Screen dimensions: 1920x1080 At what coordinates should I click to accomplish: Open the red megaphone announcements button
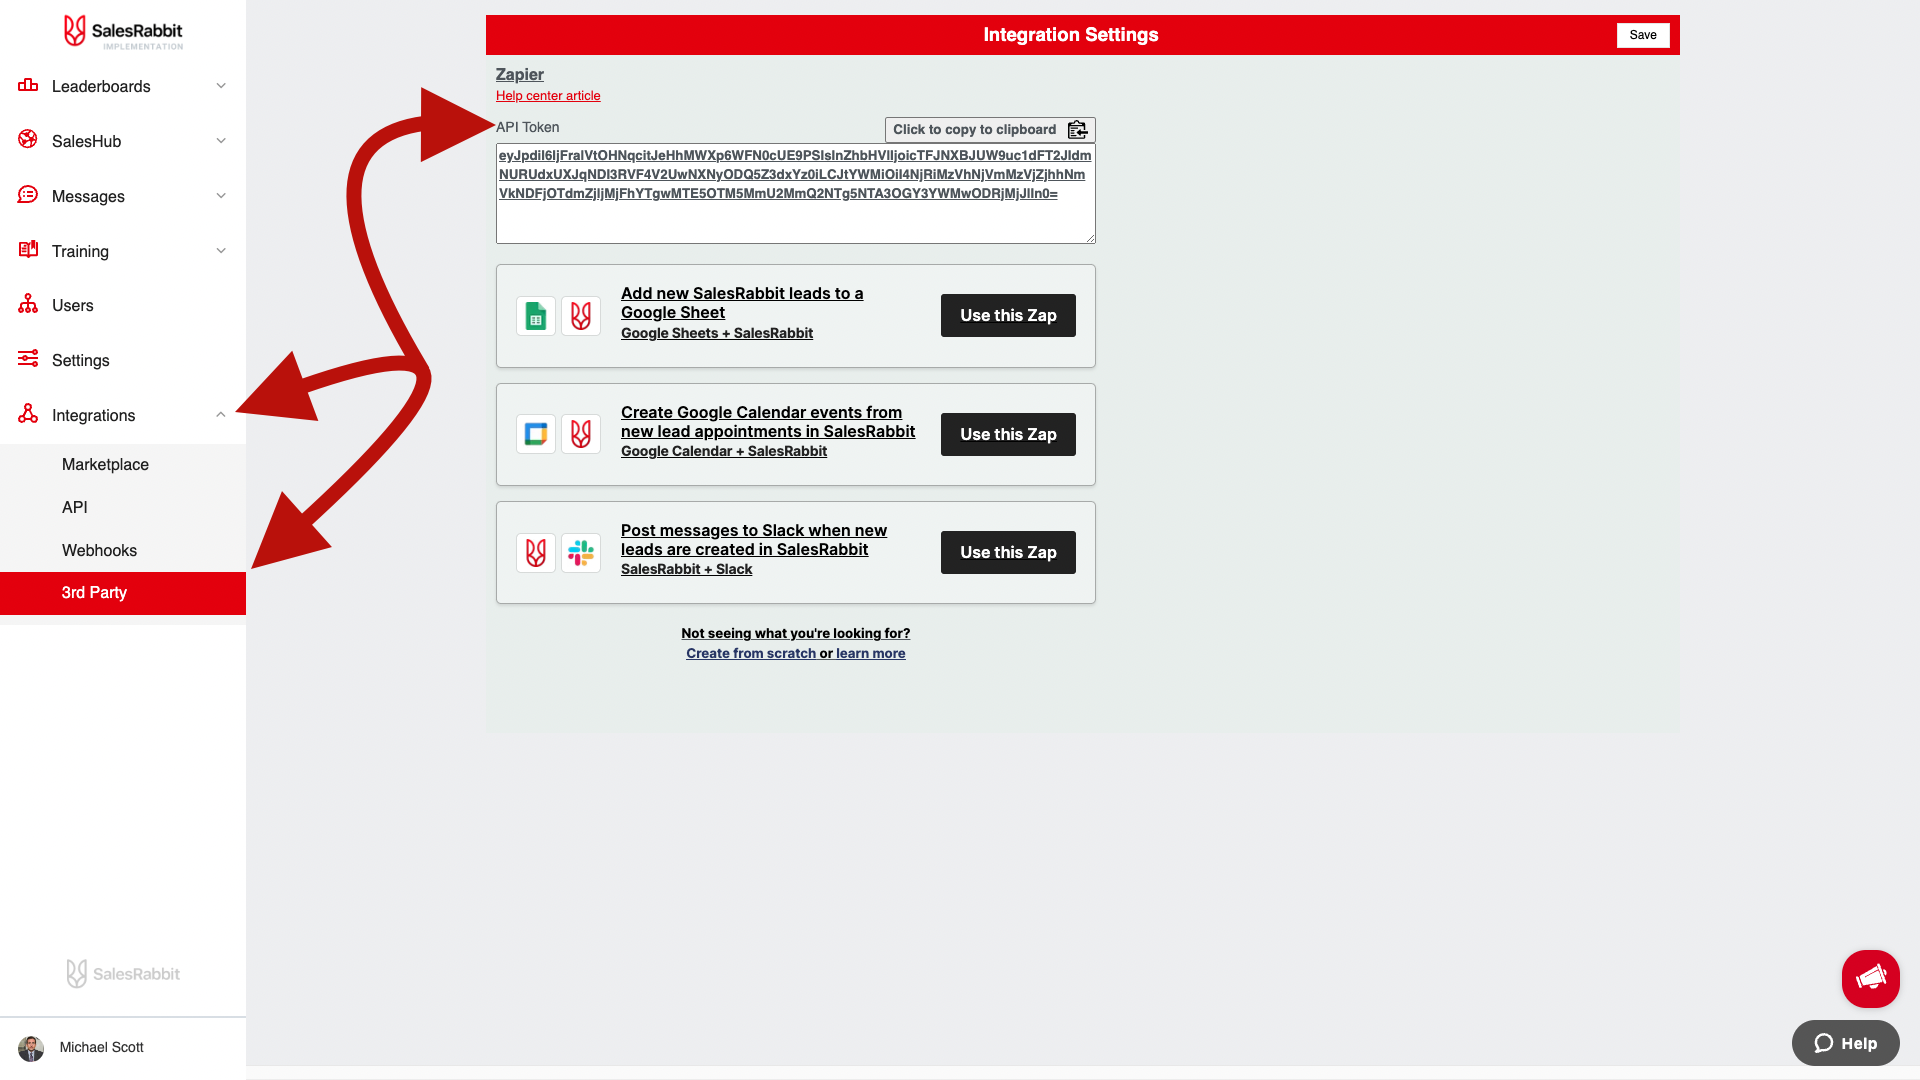(1871, 979)
